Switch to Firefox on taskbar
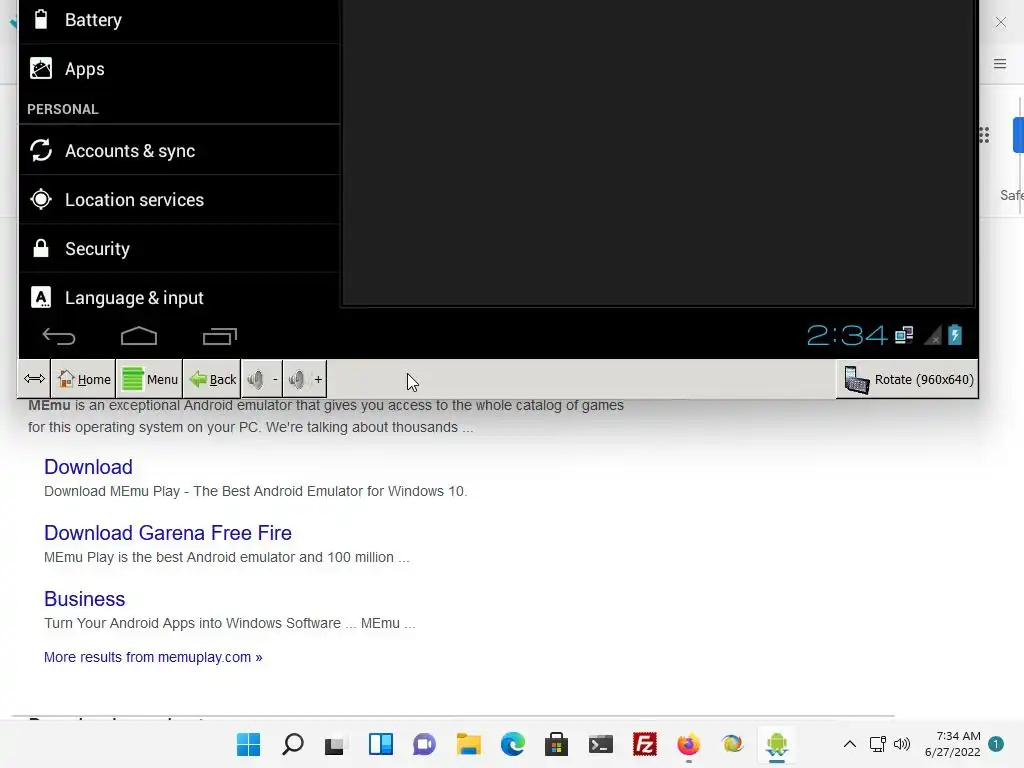The width and height of the screenshot is (1024, 768). click(688, 744)
